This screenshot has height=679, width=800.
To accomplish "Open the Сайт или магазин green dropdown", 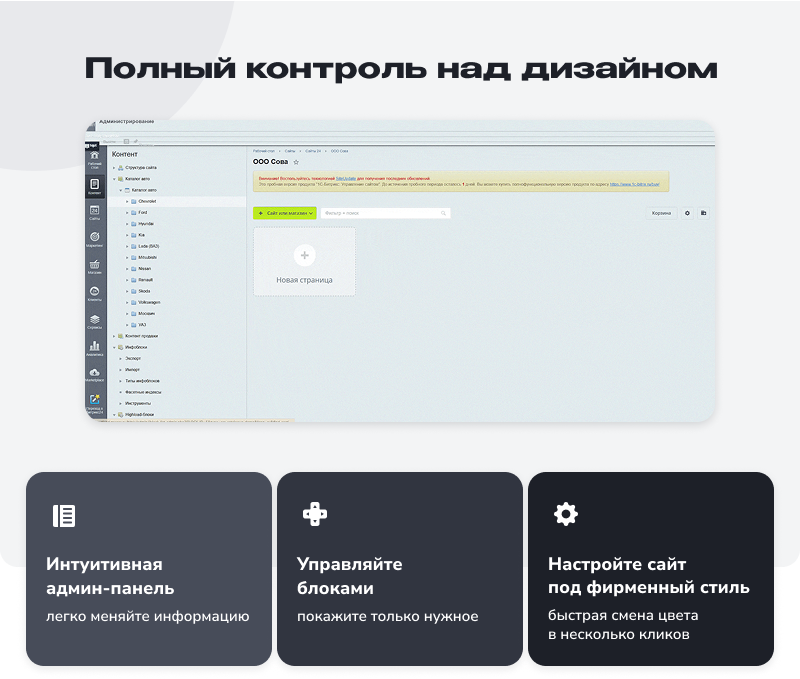I will tap(285, 213).
